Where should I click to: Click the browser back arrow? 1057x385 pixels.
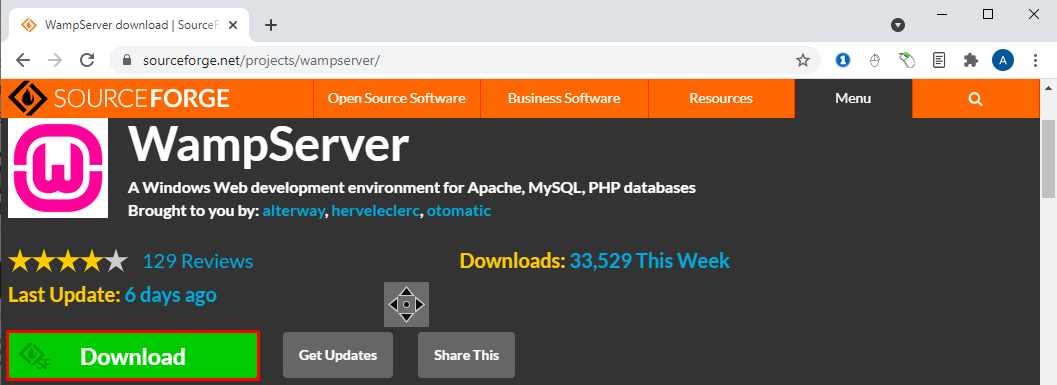pos(23,60)
